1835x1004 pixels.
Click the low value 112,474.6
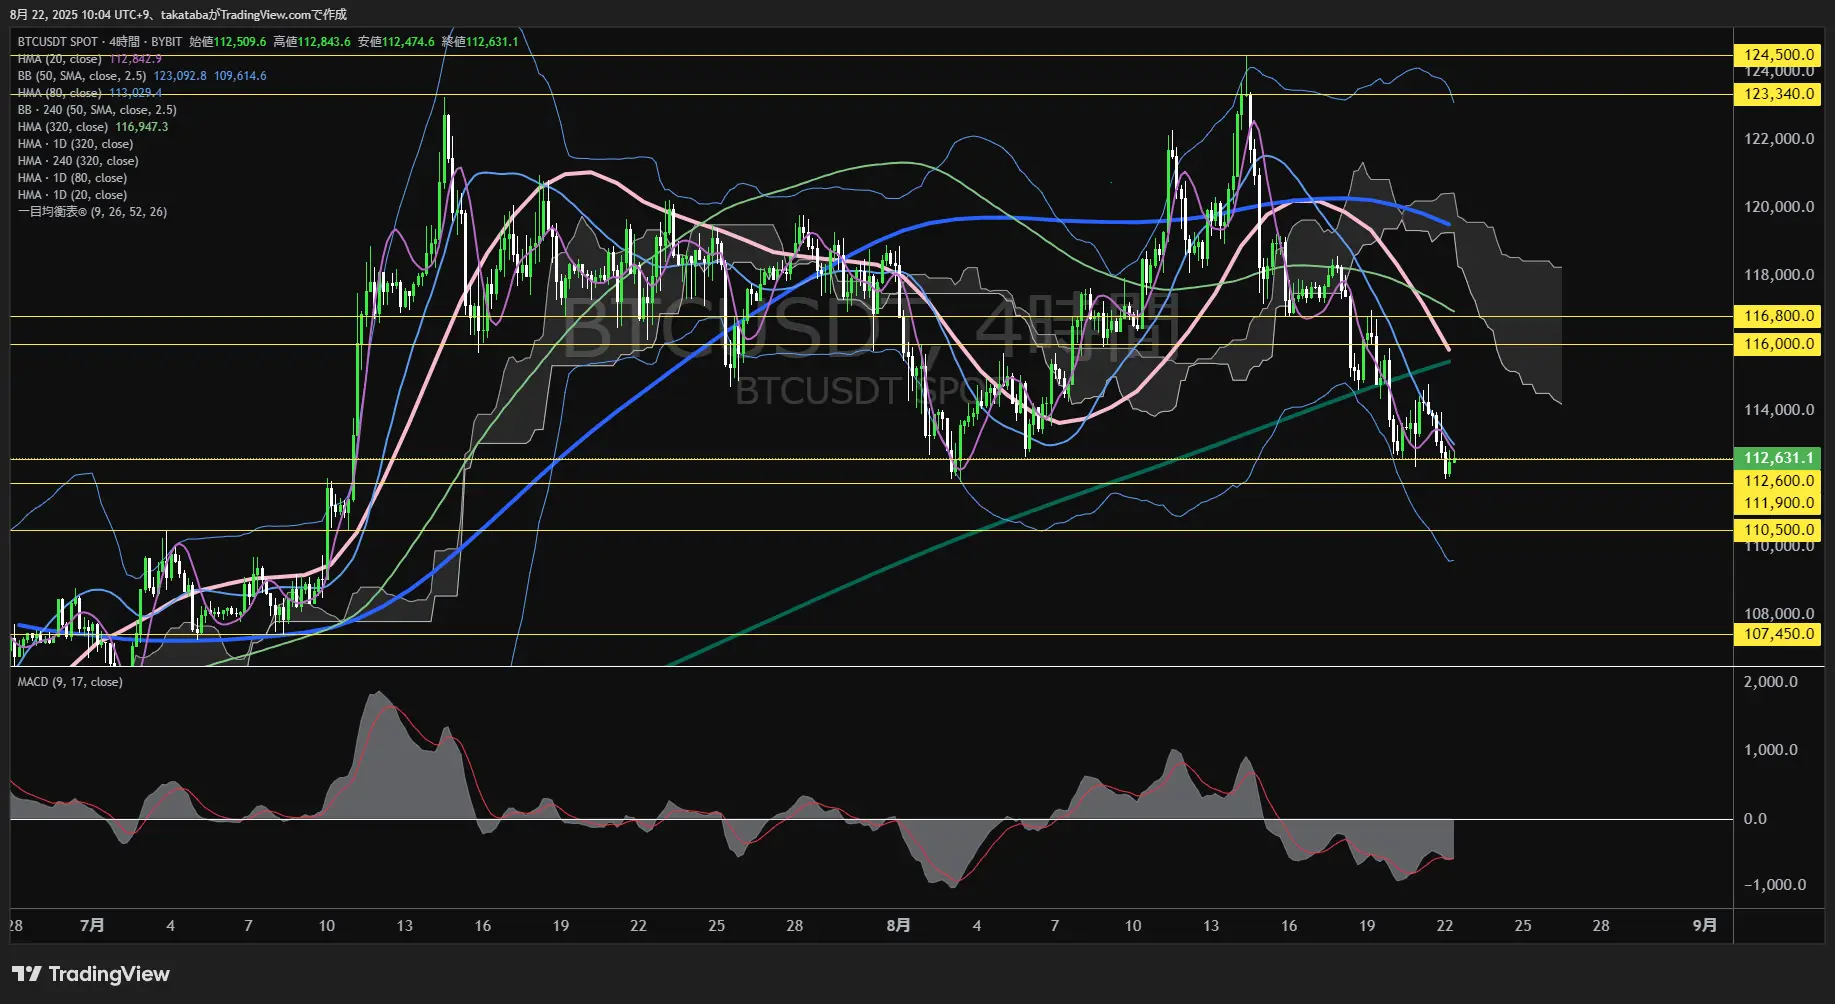point(408,42)
